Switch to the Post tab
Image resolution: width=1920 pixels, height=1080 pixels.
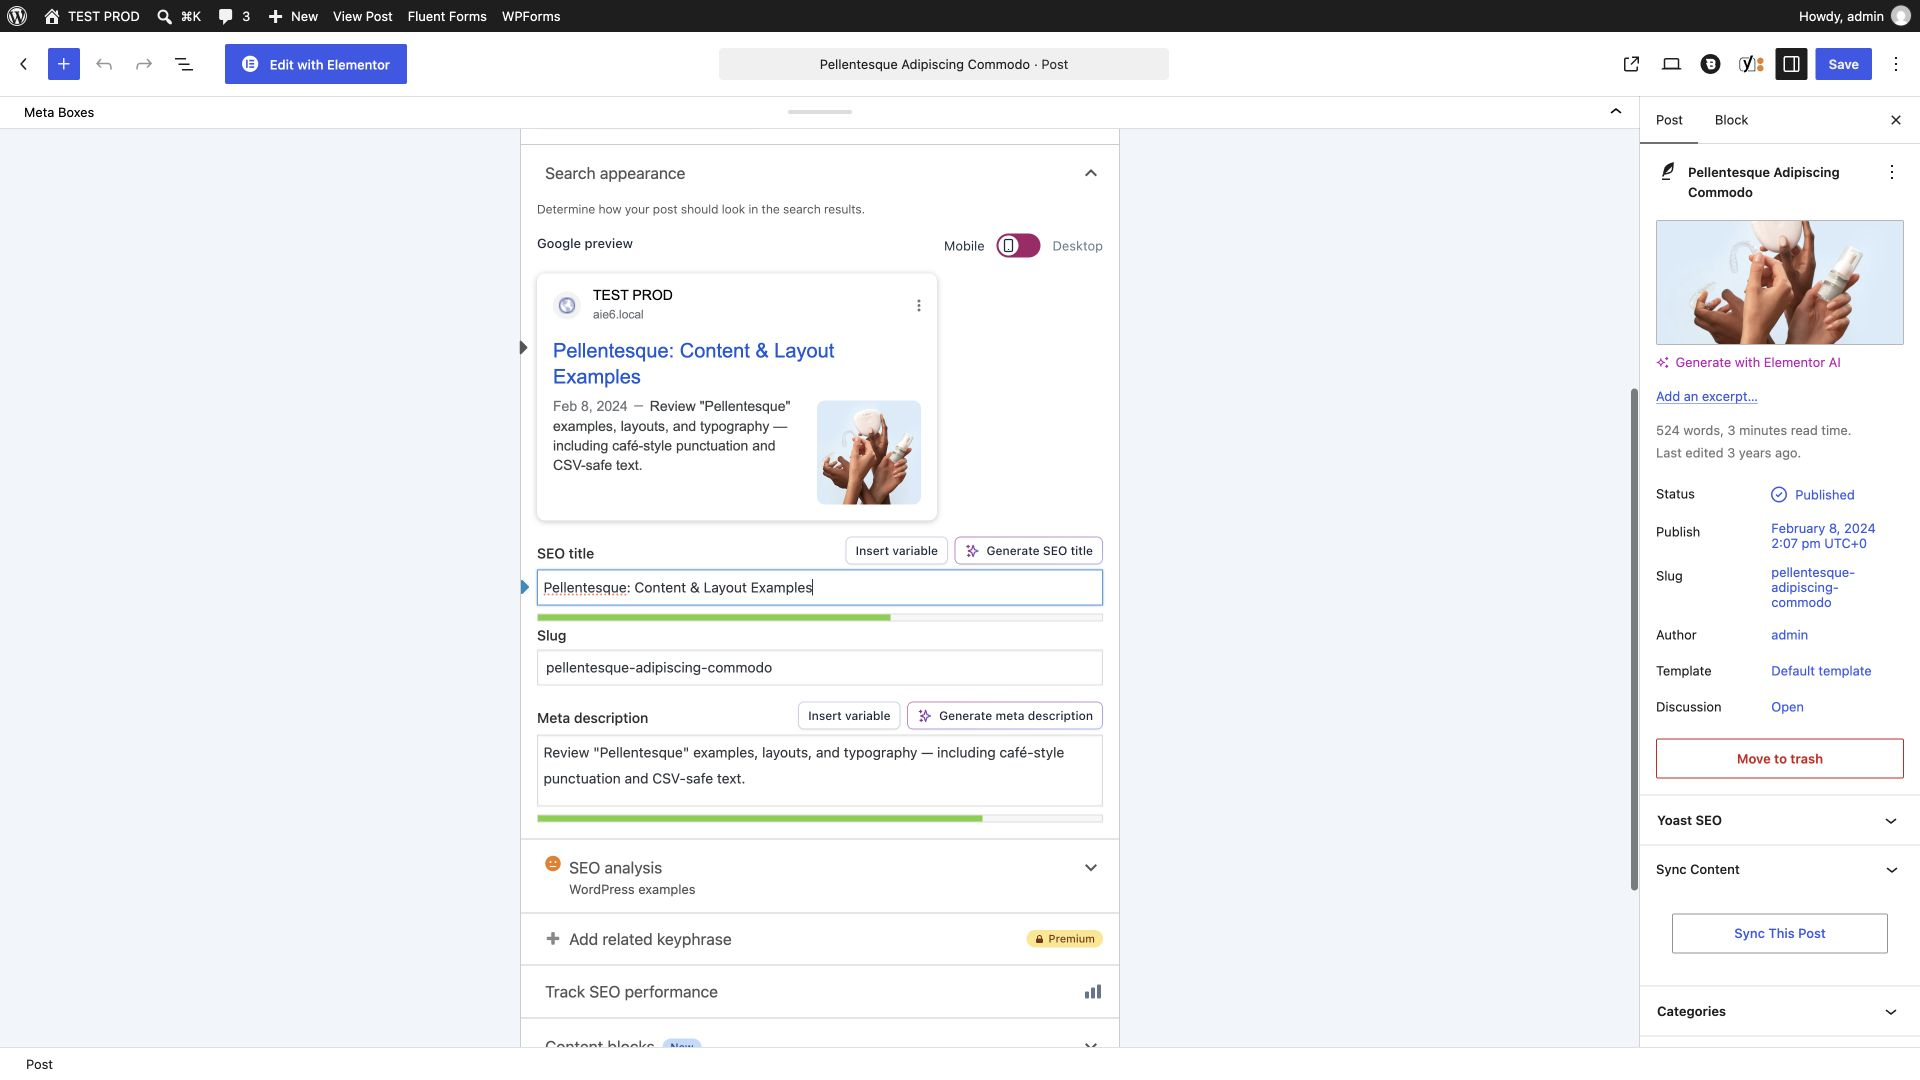[1669, 120]
